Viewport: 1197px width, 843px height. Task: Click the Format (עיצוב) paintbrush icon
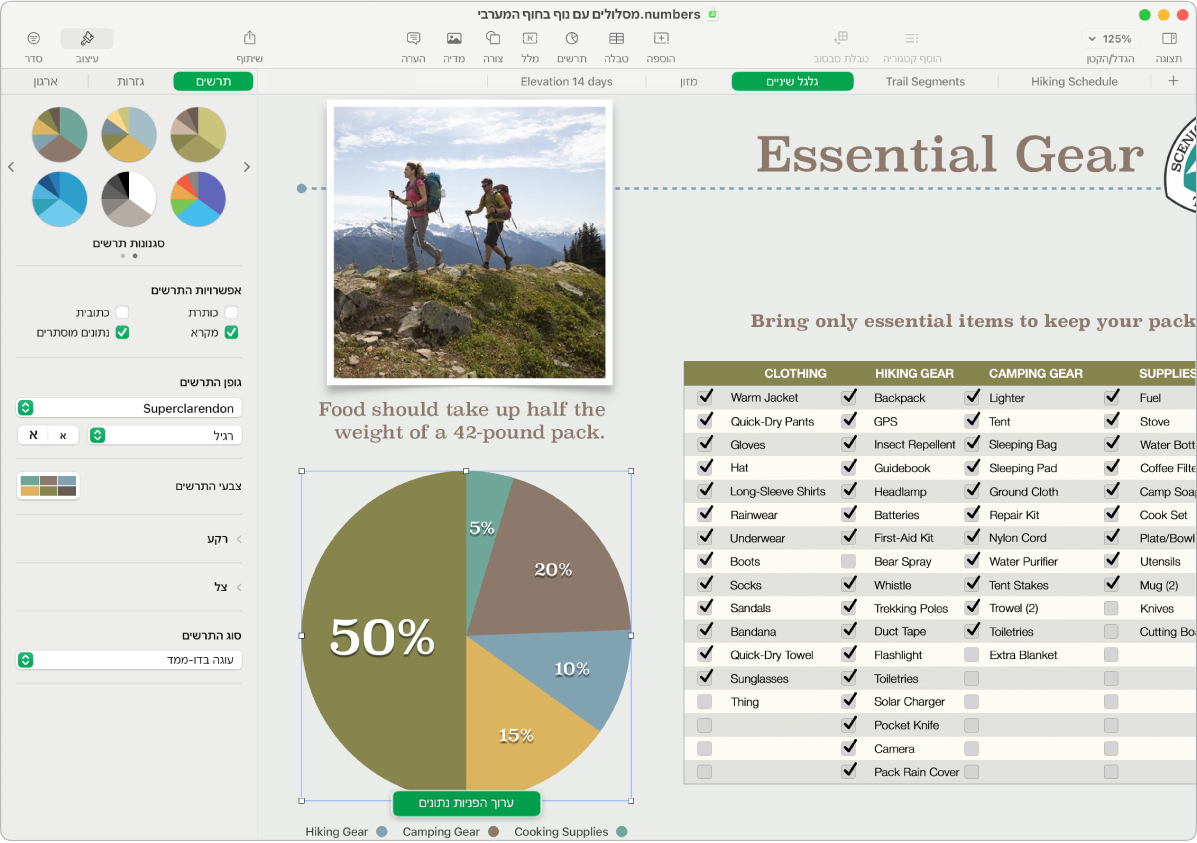[87, 38]
